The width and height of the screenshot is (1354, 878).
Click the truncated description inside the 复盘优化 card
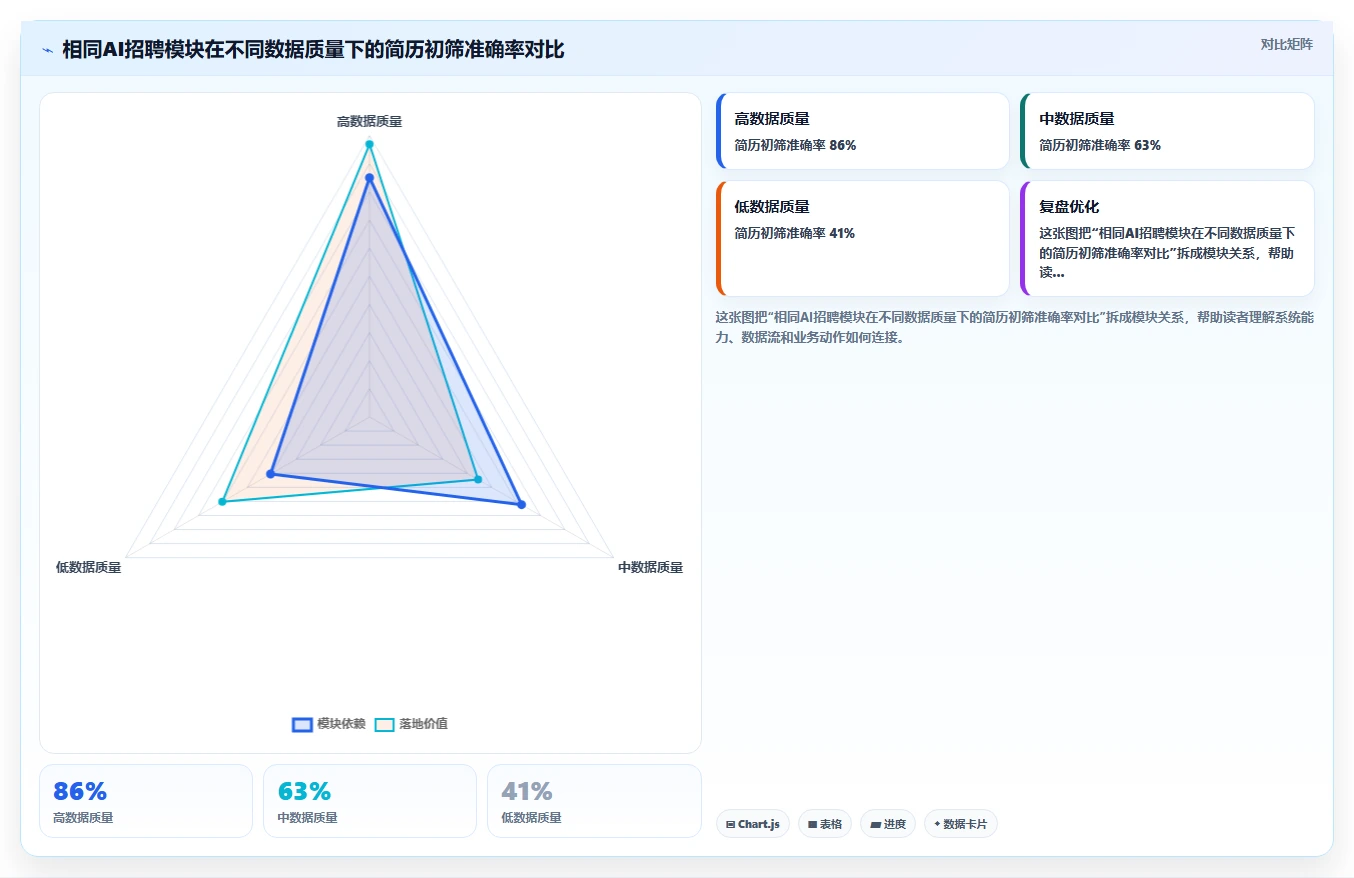point(1167,252)
